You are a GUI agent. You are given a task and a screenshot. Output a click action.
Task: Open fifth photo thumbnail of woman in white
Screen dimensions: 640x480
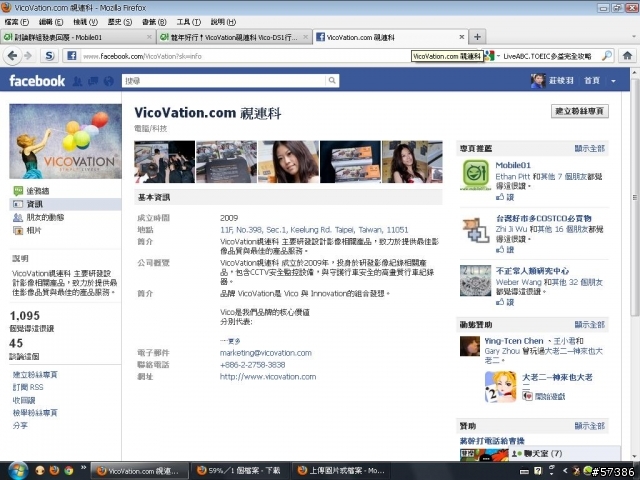coord(412,162)
